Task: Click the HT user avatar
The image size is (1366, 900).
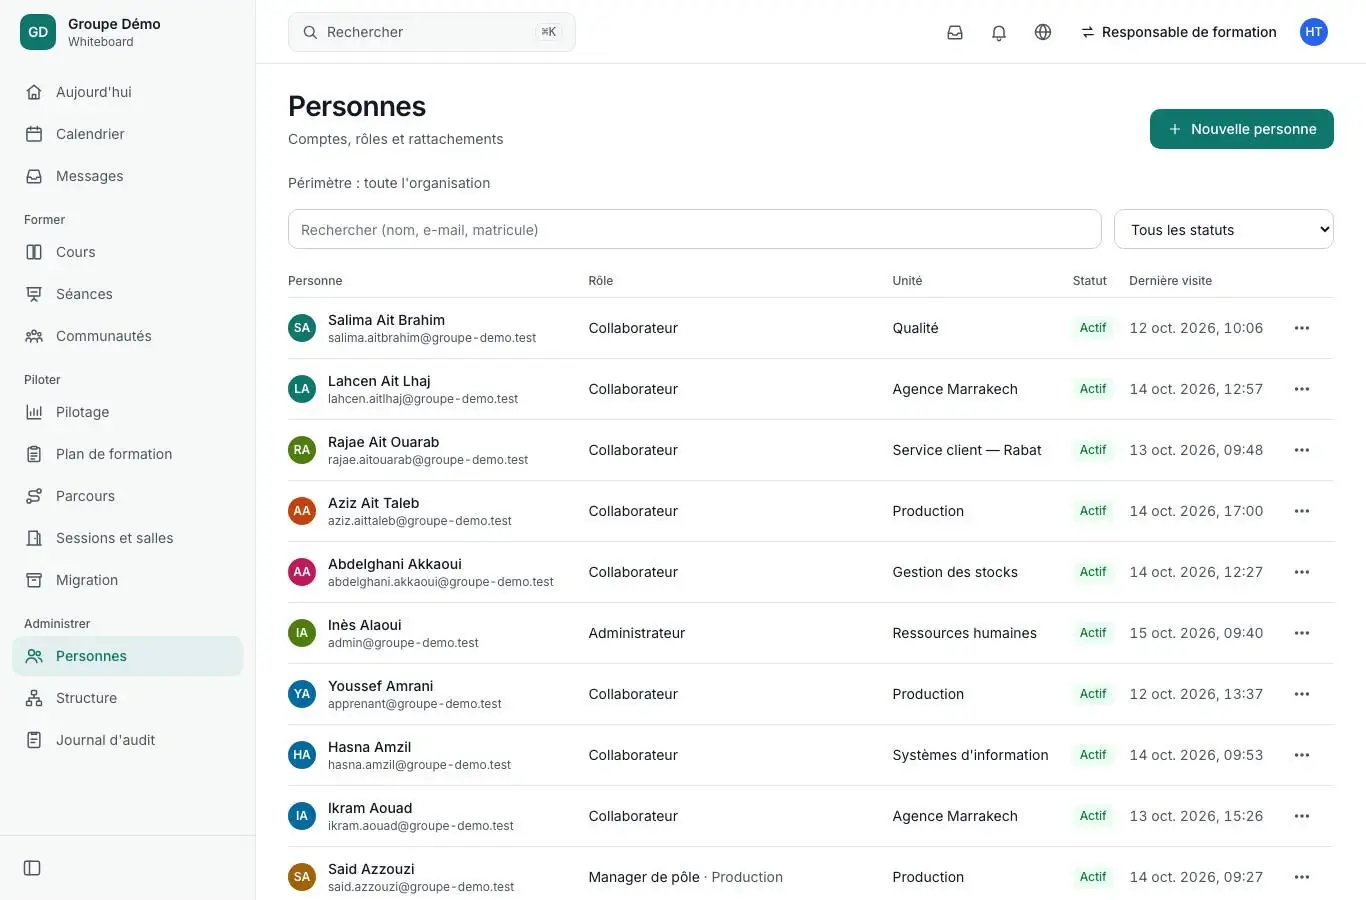Action: (x=1314, y=32)
